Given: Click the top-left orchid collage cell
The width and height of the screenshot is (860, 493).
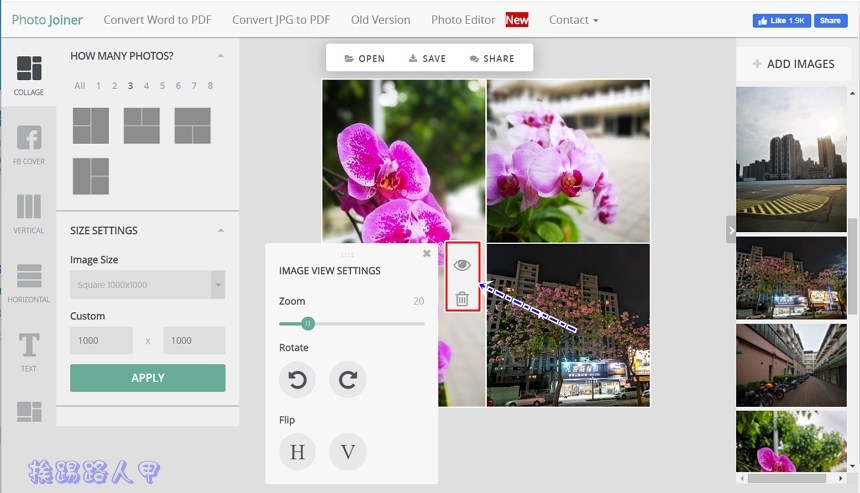Looking at the screenshot, I should click(404, 161).
